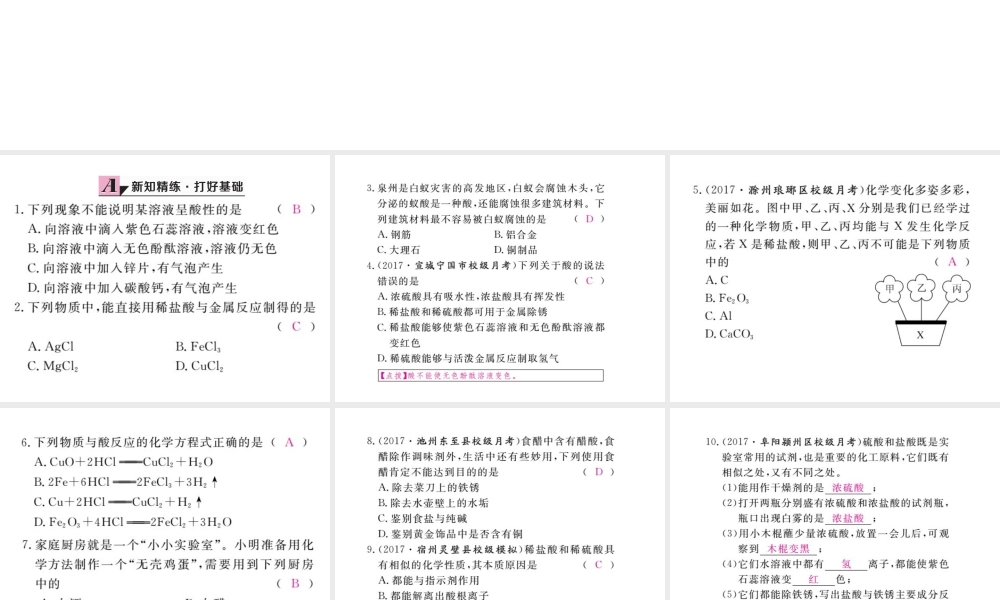This screenshot has height=600, width=1000.
Task: Click the flower labeled 丙 in diagram
Action: (956, 289)
